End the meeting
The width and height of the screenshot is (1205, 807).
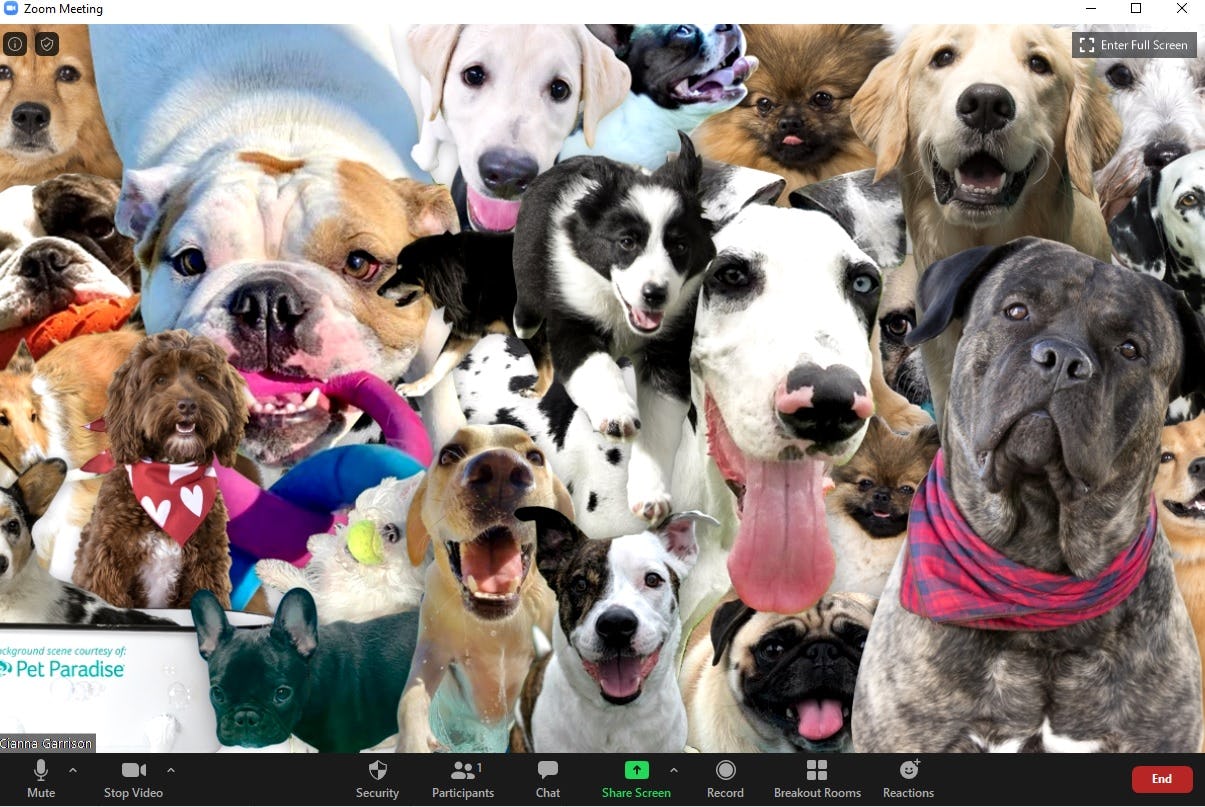tap(1161, 778)
